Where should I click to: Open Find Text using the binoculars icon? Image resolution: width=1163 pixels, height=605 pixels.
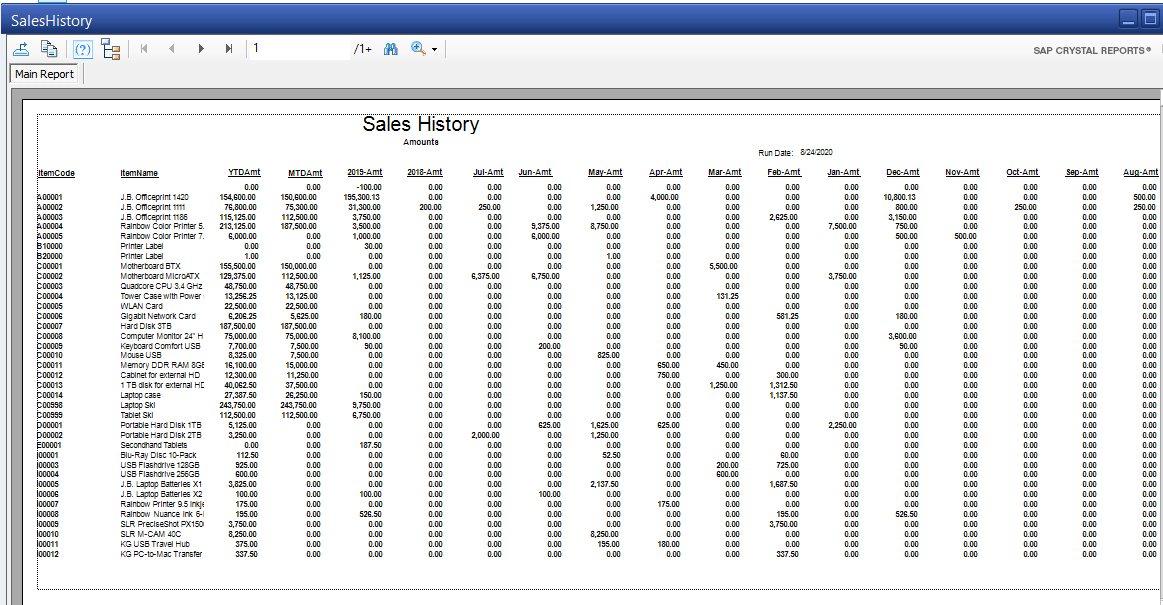[390, 48]
